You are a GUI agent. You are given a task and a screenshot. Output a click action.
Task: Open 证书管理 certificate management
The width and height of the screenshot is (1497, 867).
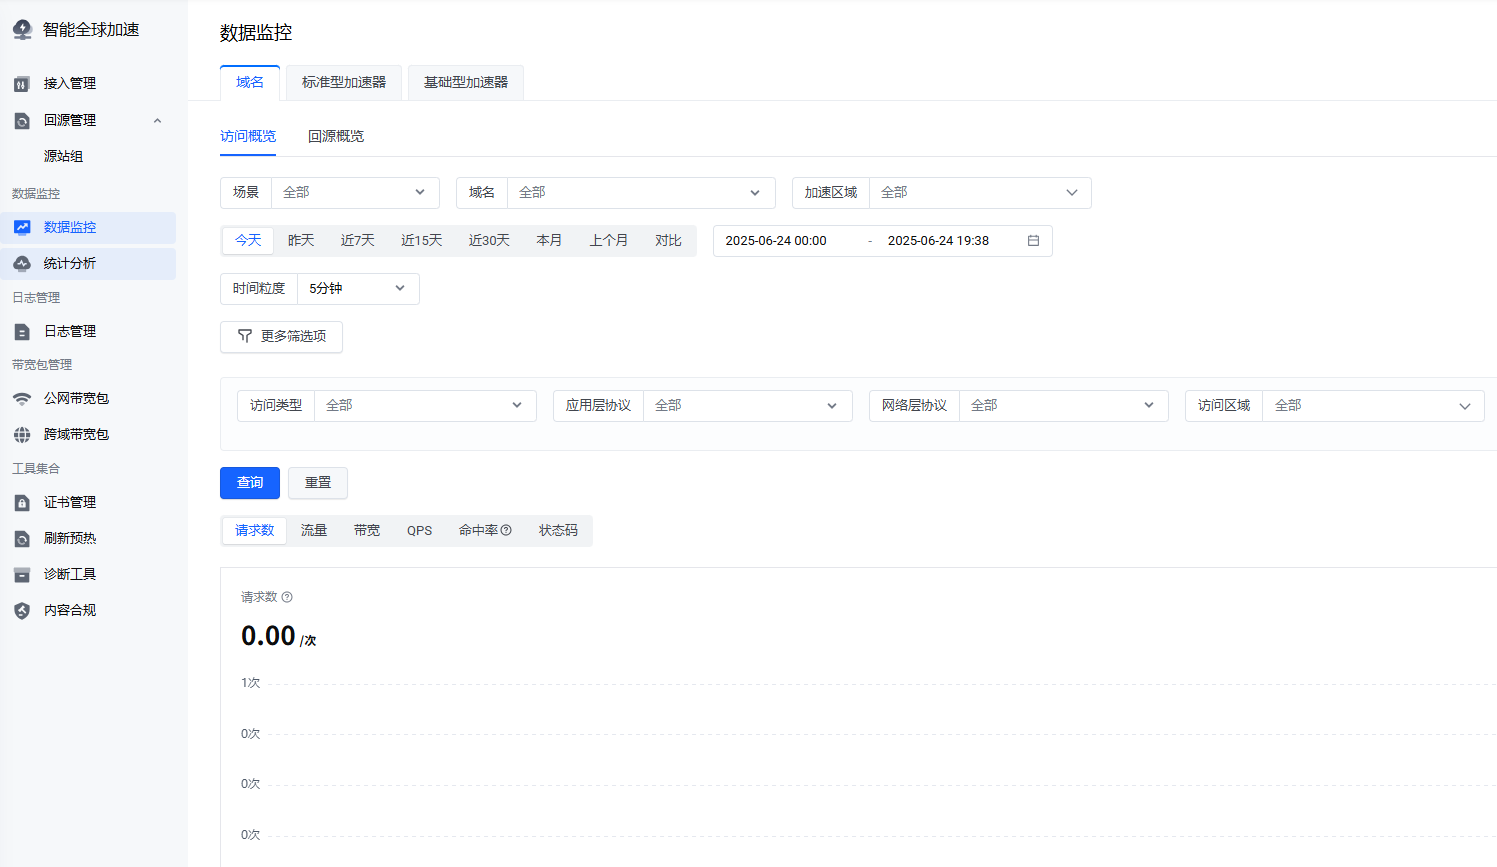[70, 502]
